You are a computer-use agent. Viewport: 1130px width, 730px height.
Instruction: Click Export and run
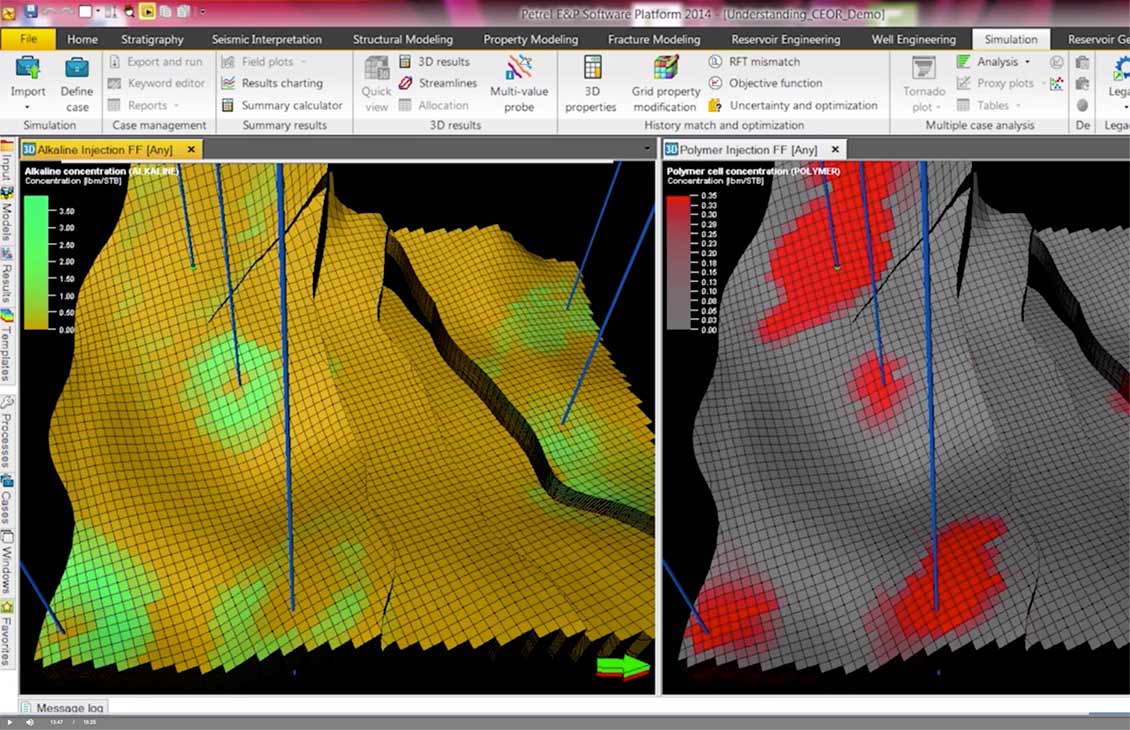166,61
